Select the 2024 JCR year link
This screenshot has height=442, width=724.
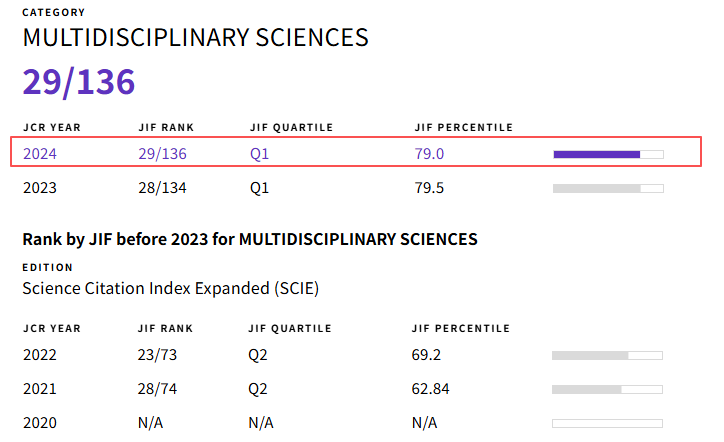click(x=40, y=153)
